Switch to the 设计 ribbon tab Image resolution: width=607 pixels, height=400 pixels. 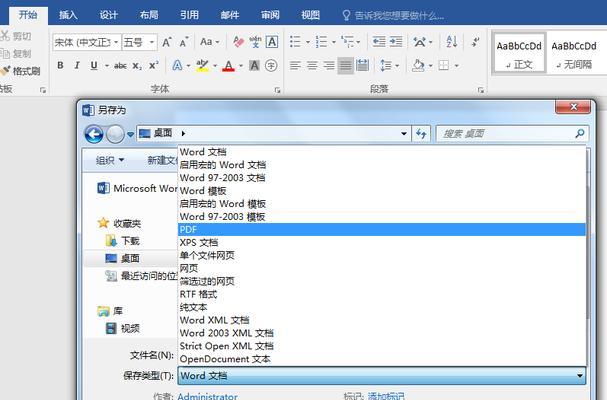(109, 15)
